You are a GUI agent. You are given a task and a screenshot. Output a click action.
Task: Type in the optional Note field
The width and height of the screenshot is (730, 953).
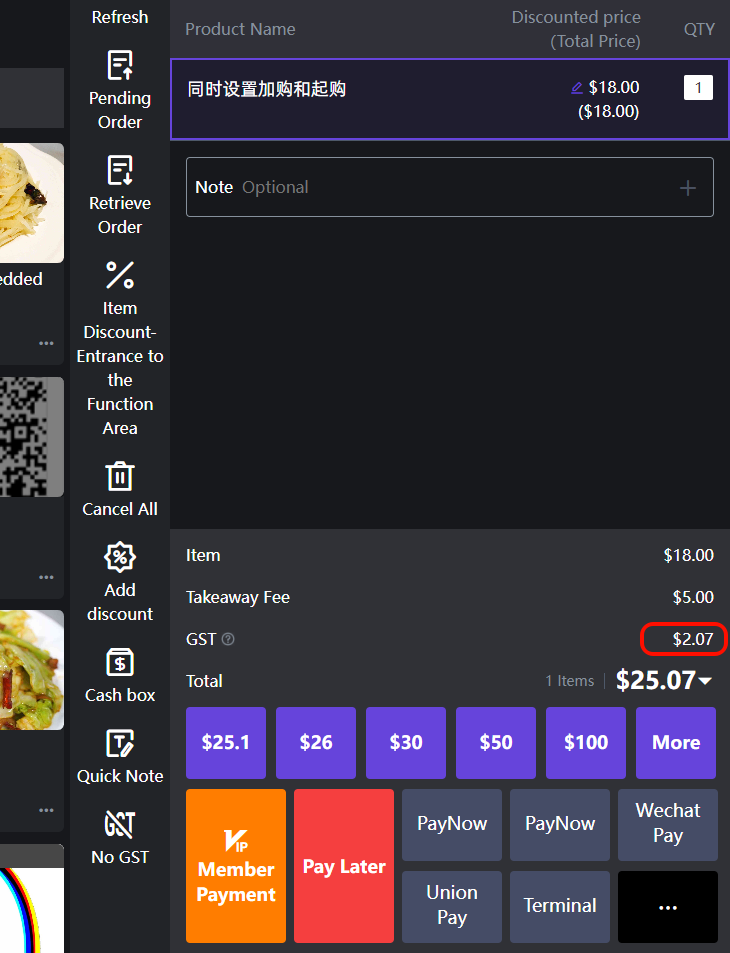pos(430,187)
